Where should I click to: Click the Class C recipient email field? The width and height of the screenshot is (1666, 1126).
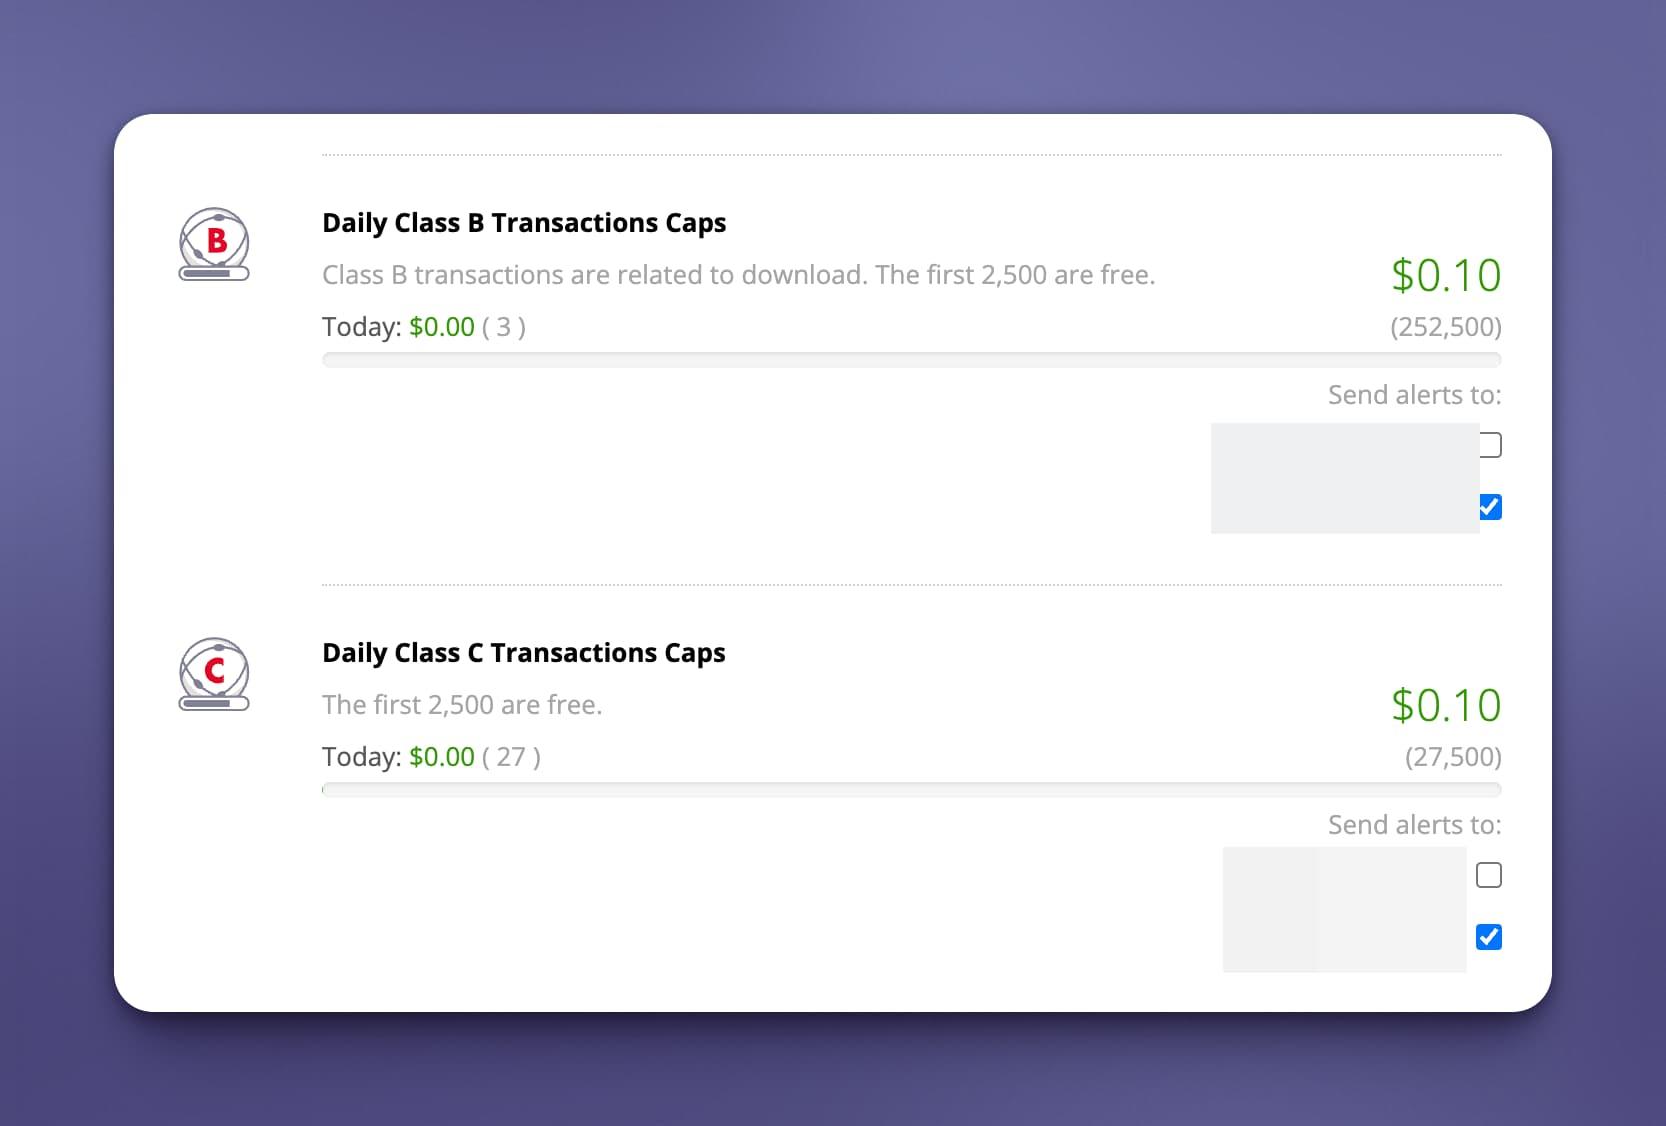coord(1345,909)
